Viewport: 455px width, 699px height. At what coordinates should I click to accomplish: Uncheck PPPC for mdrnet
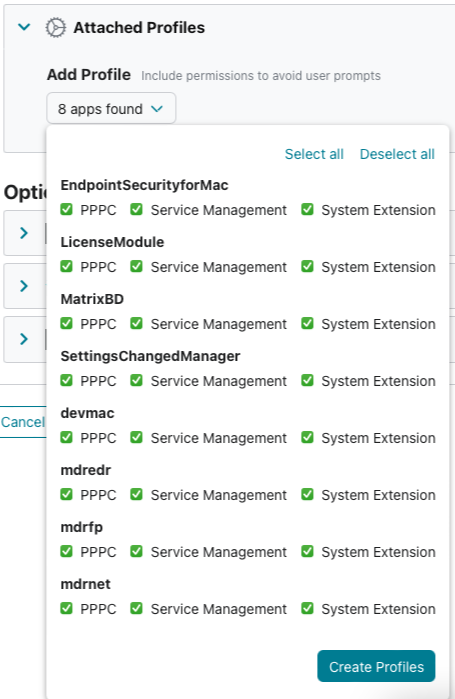(66, 609)
